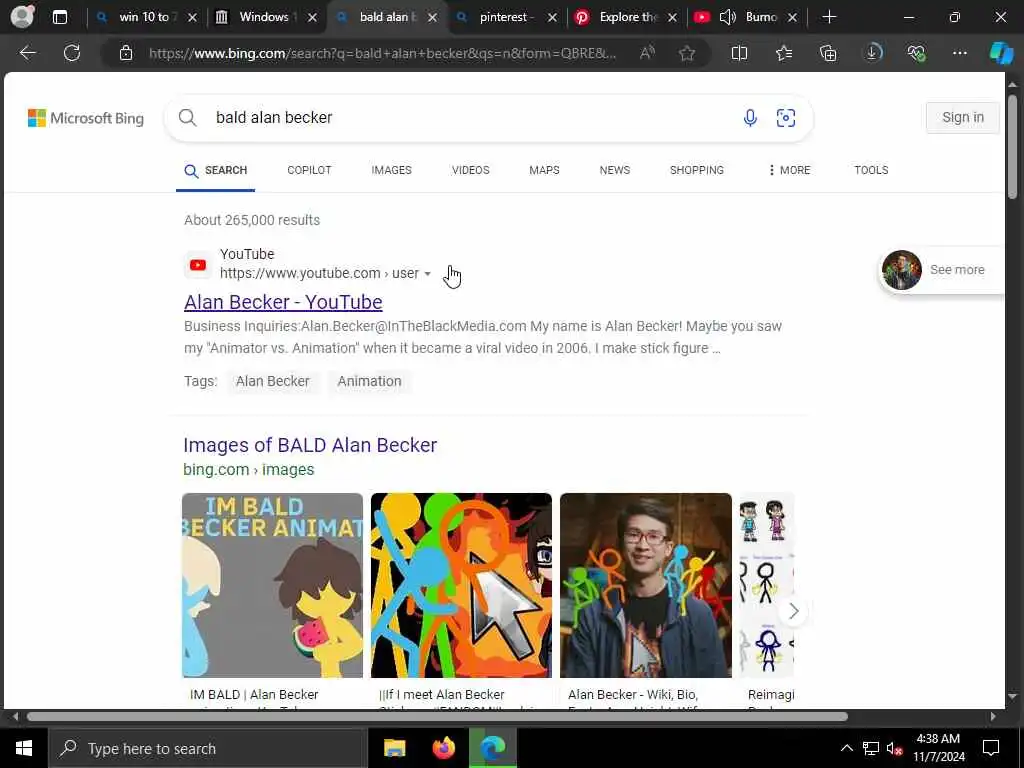Open the COPILOT search tab

pos(310,170)
